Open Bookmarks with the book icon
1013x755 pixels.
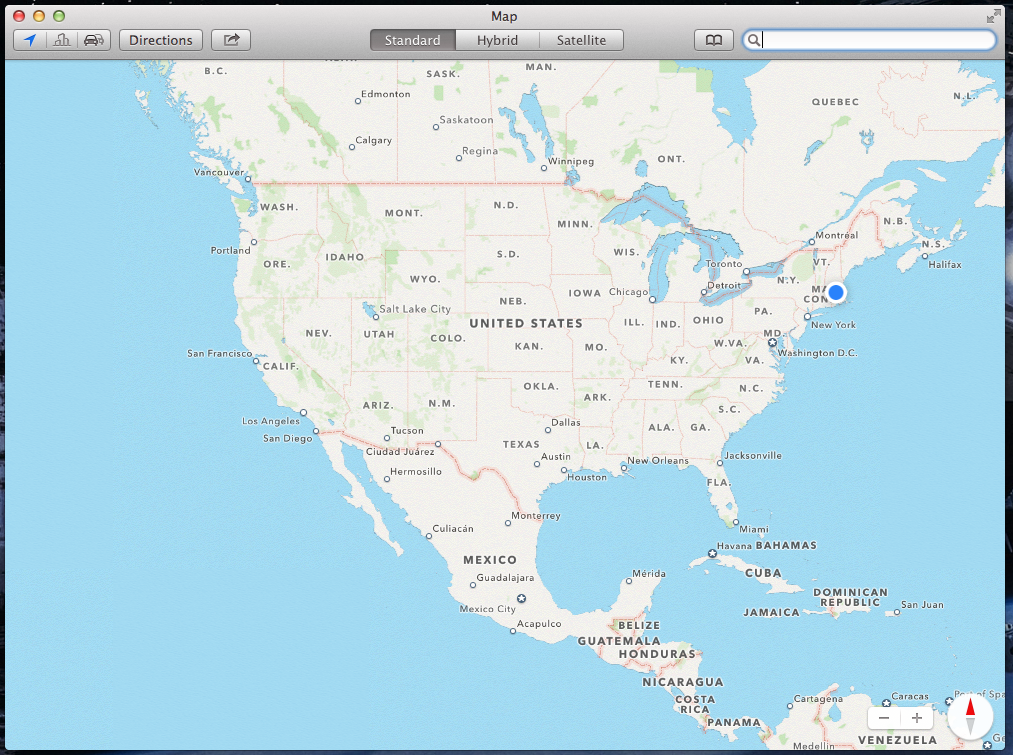coord(713,40)
